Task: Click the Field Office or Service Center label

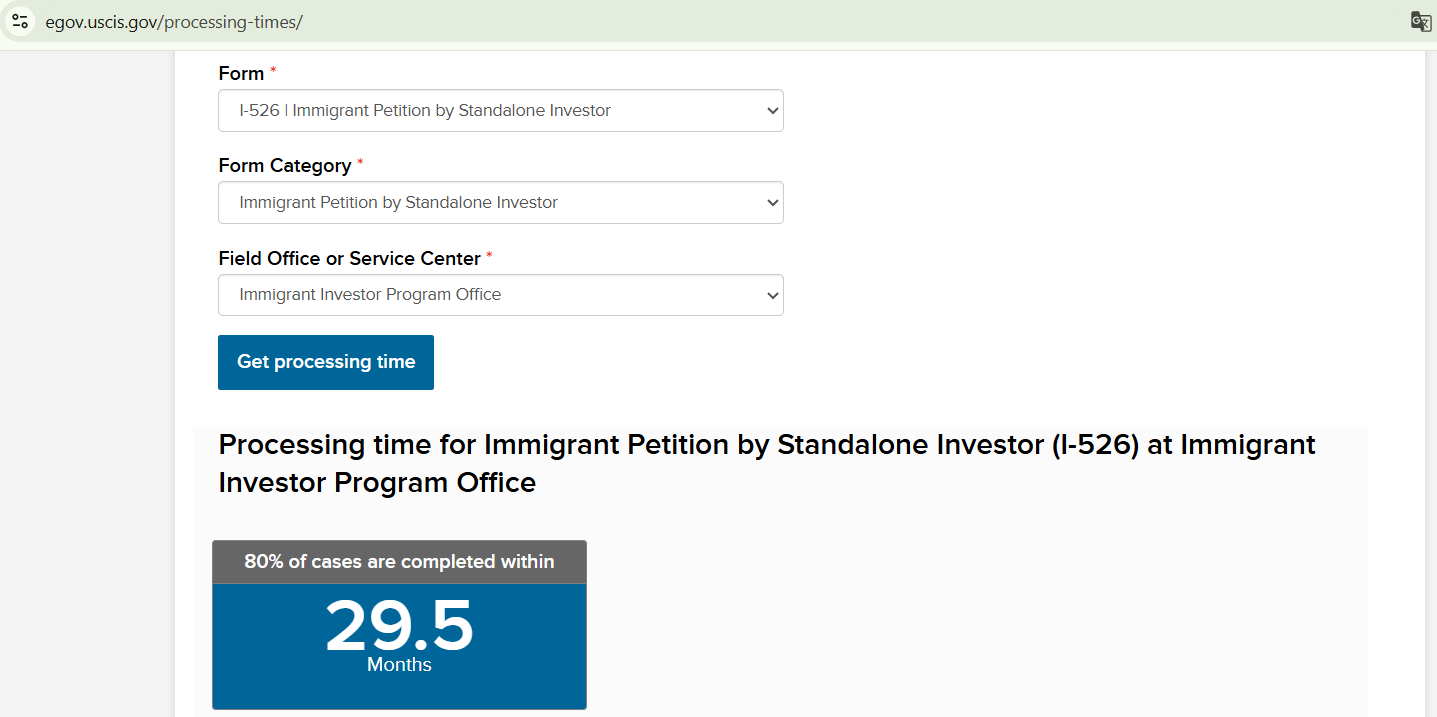Action: pyautogui.click(x=349, y=259)
